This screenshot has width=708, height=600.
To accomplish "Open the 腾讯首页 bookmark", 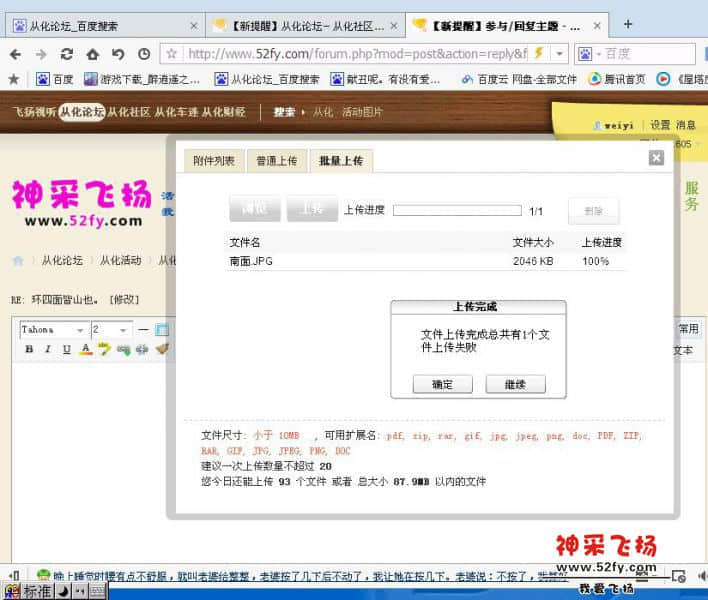I will pos(617,79).
